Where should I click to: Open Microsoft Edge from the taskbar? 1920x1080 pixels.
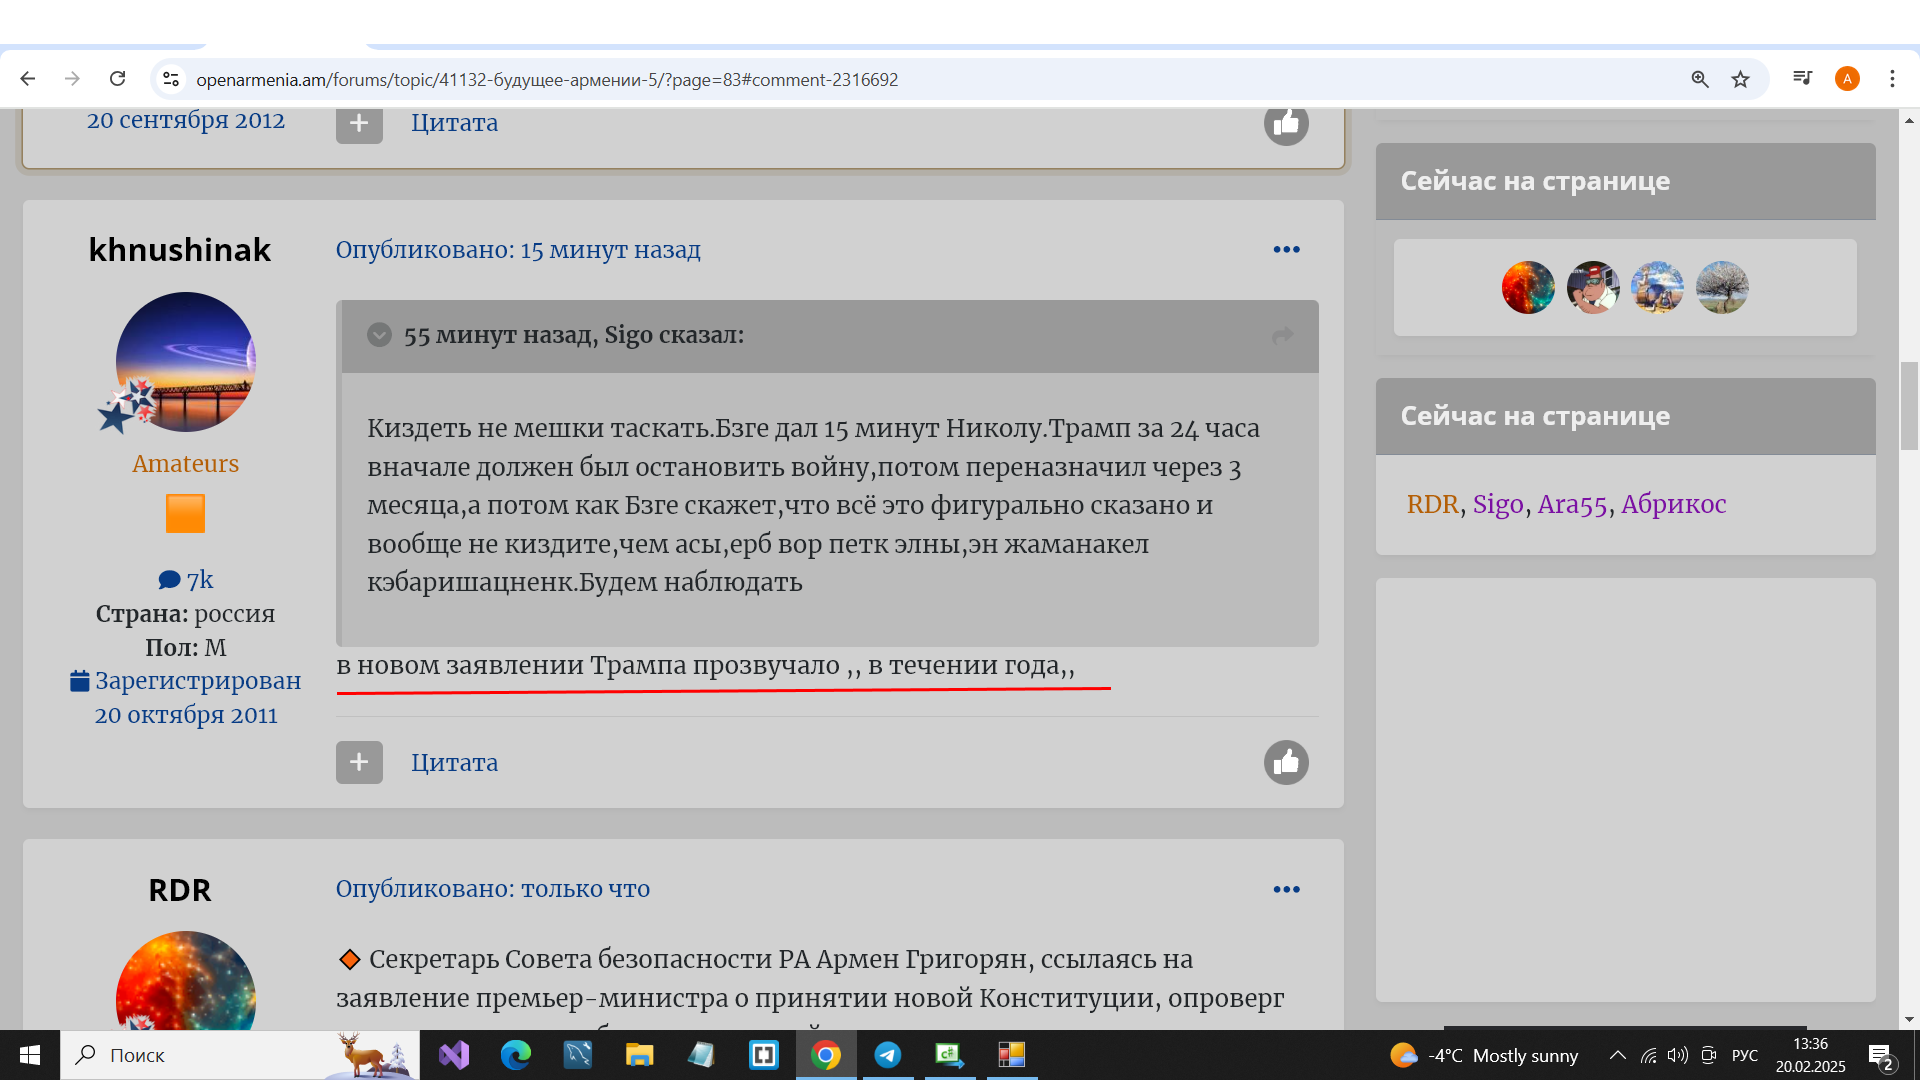coord(516,1055)
